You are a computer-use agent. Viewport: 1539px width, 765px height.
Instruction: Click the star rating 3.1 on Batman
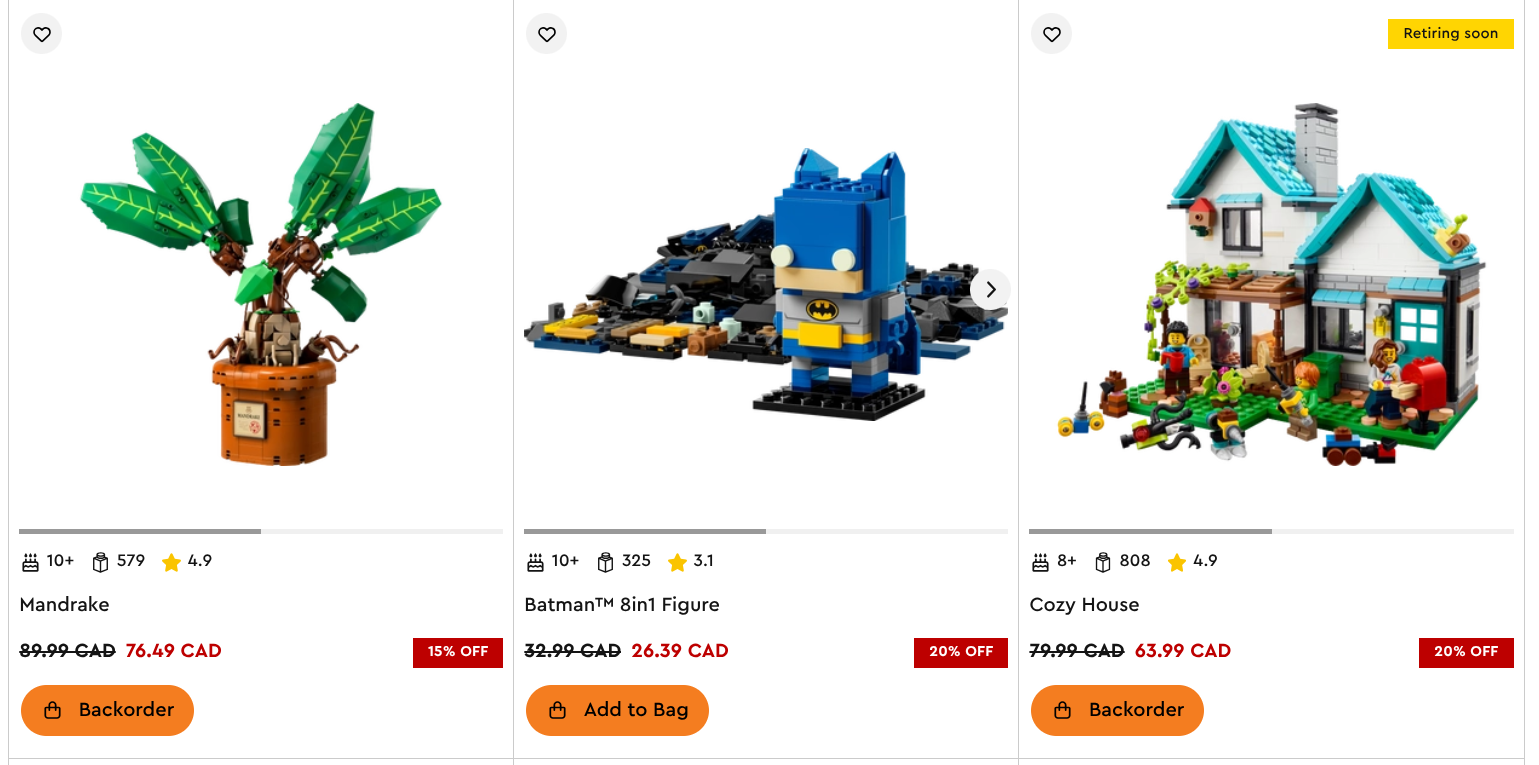click(x=691, y=561)
